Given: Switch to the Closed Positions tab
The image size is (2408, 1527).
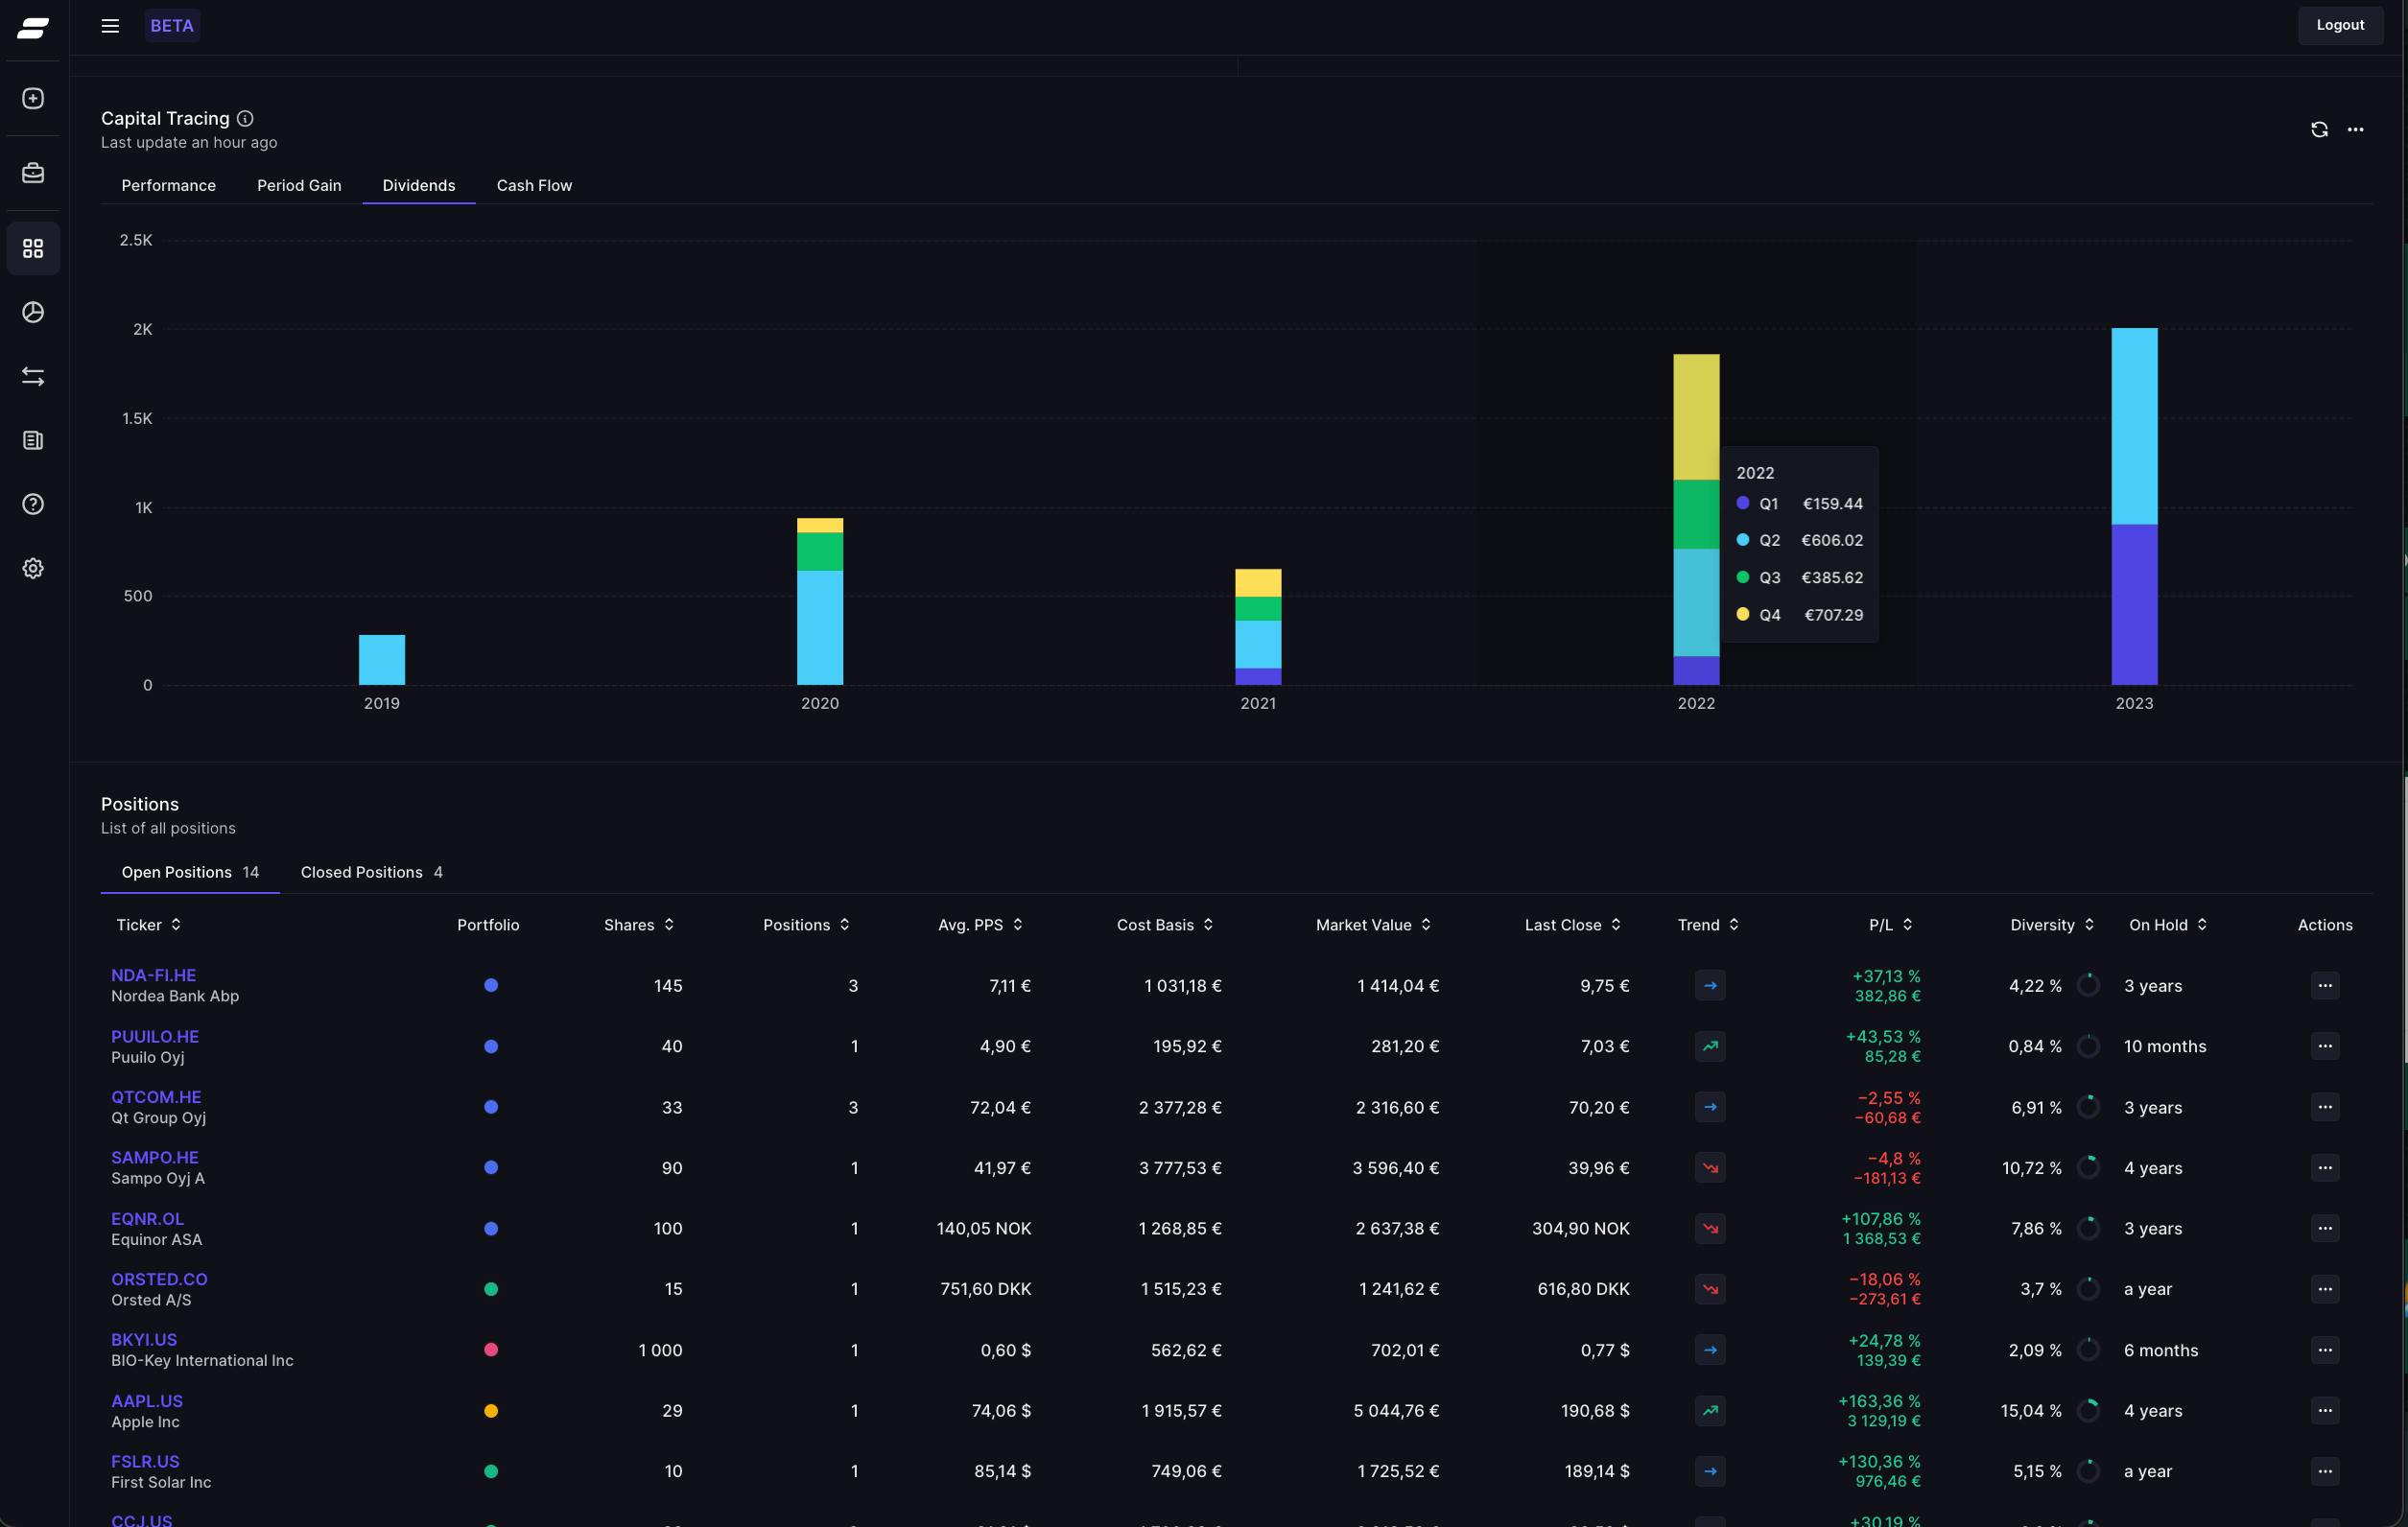Looking at the screenshot, I should tap(372, 872).
